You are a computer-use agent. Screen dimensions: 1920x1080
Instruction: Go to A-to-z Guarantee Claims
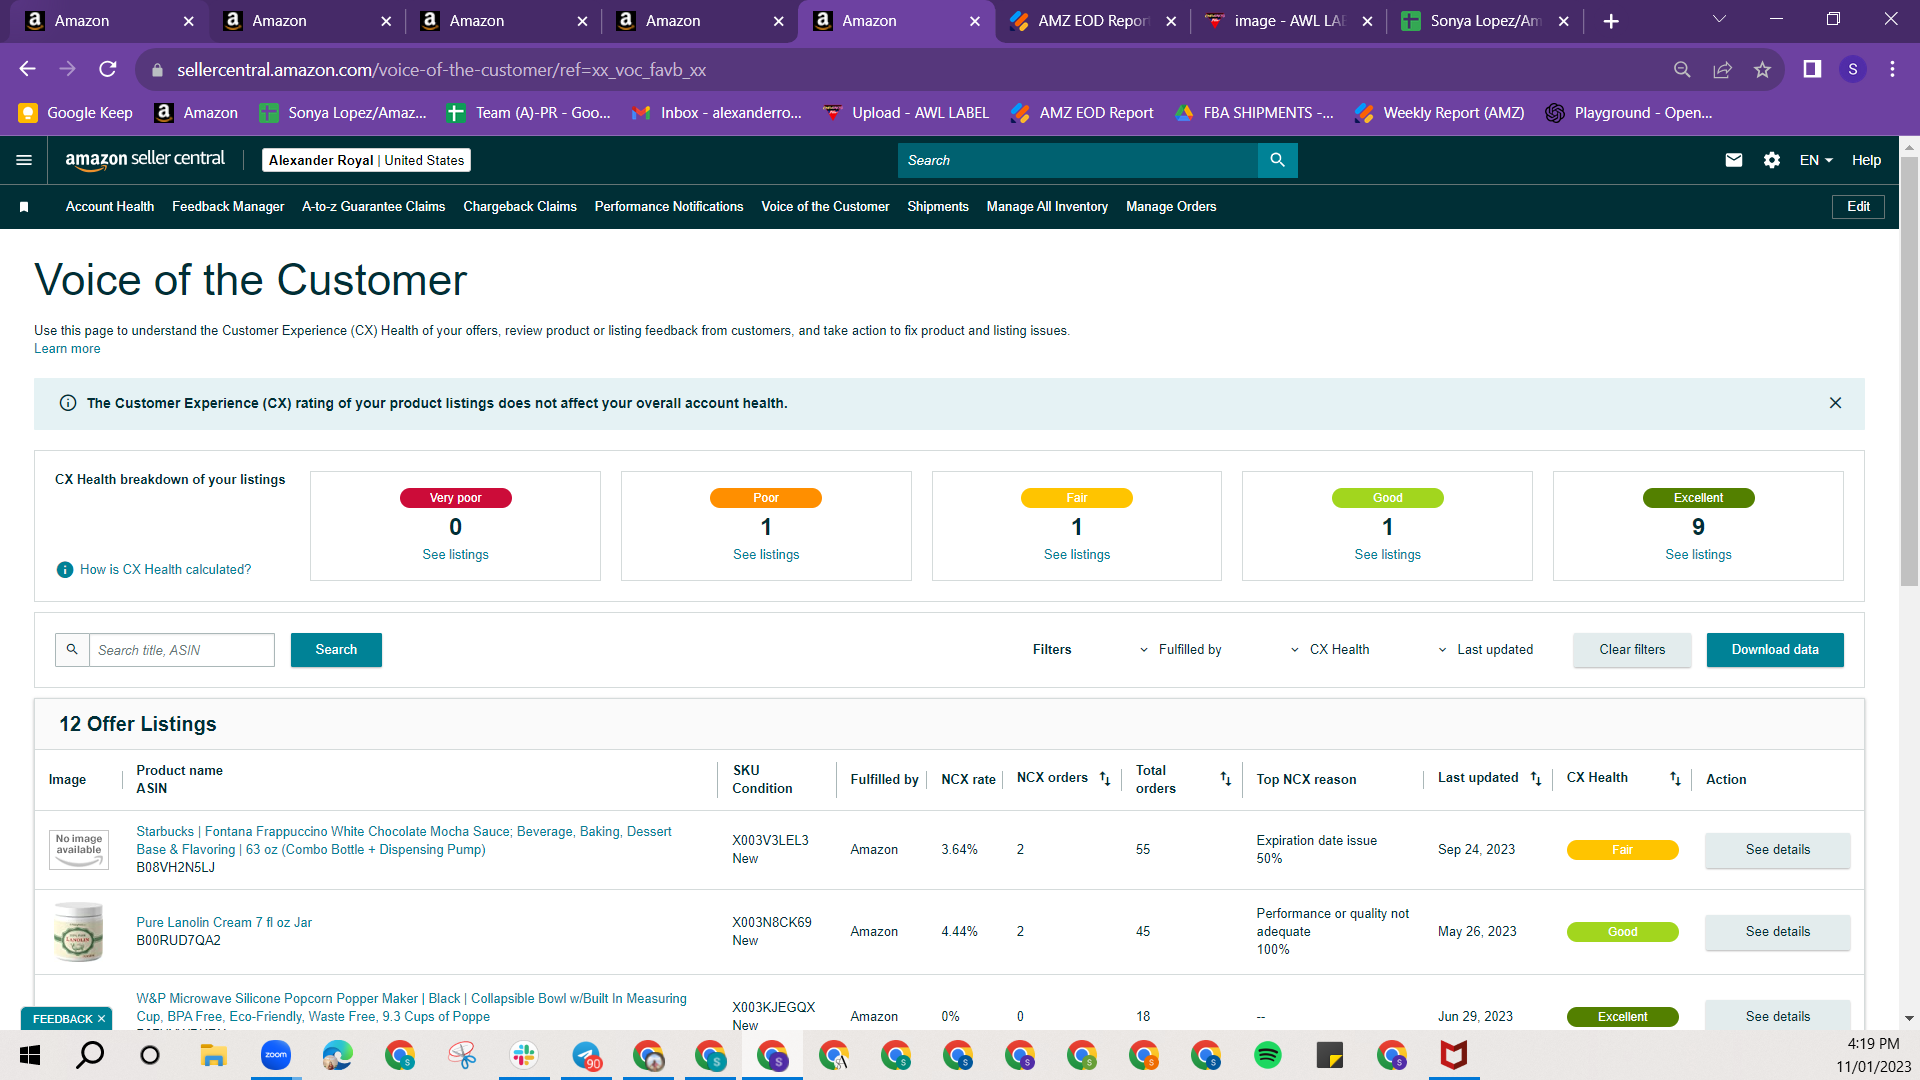point(374,207)
